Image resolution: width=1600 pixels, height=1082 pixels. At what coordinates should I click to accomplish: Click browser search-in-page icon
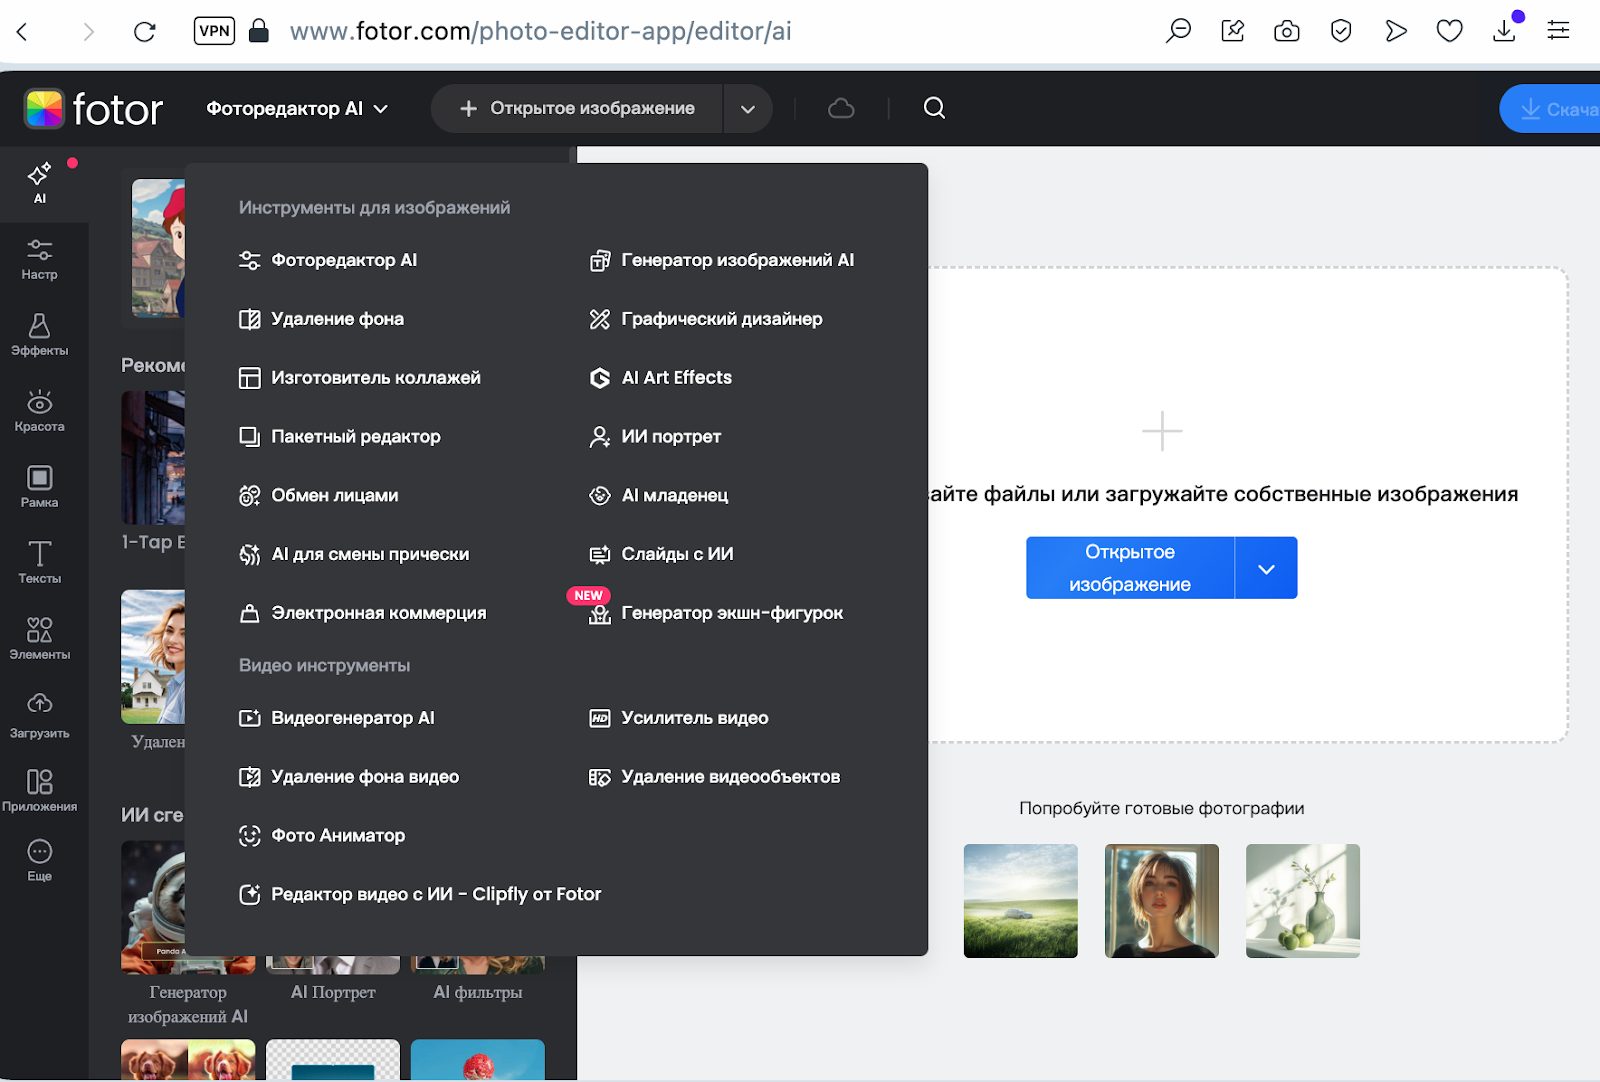tap(1179, 31)
